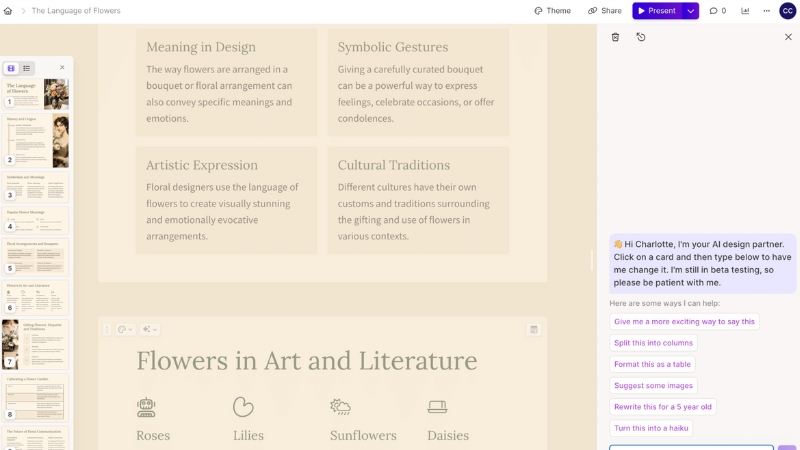Start the presentation with Present
The height and width of the screenshot is (450, 800).
pyautogui.click(x=656, y=11)
